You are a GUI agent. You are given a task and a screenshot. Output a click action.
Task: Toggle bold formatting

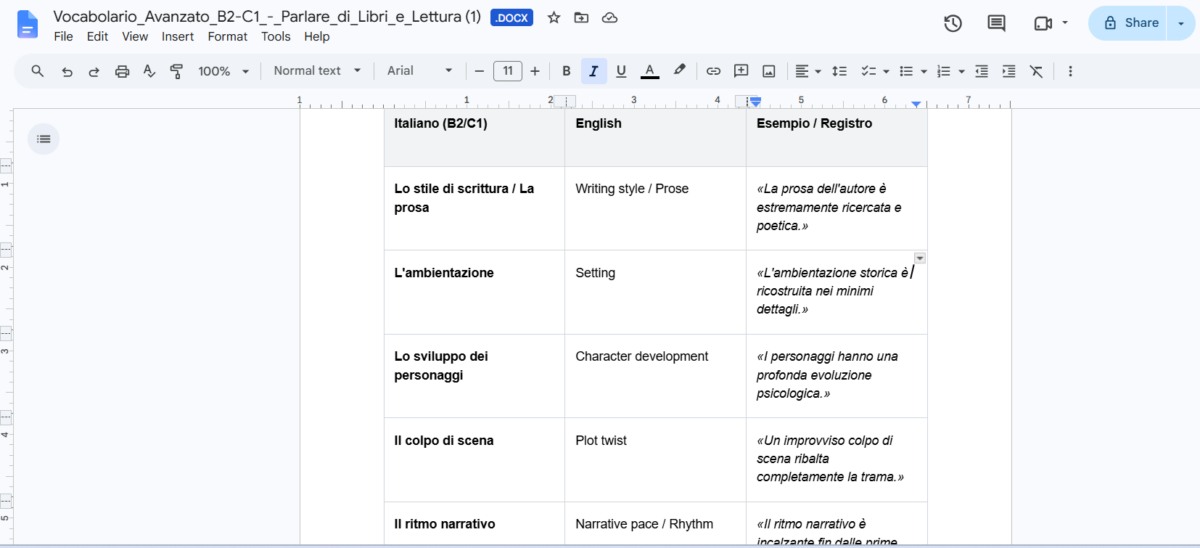pyautogui.click(x=566, y=71)
